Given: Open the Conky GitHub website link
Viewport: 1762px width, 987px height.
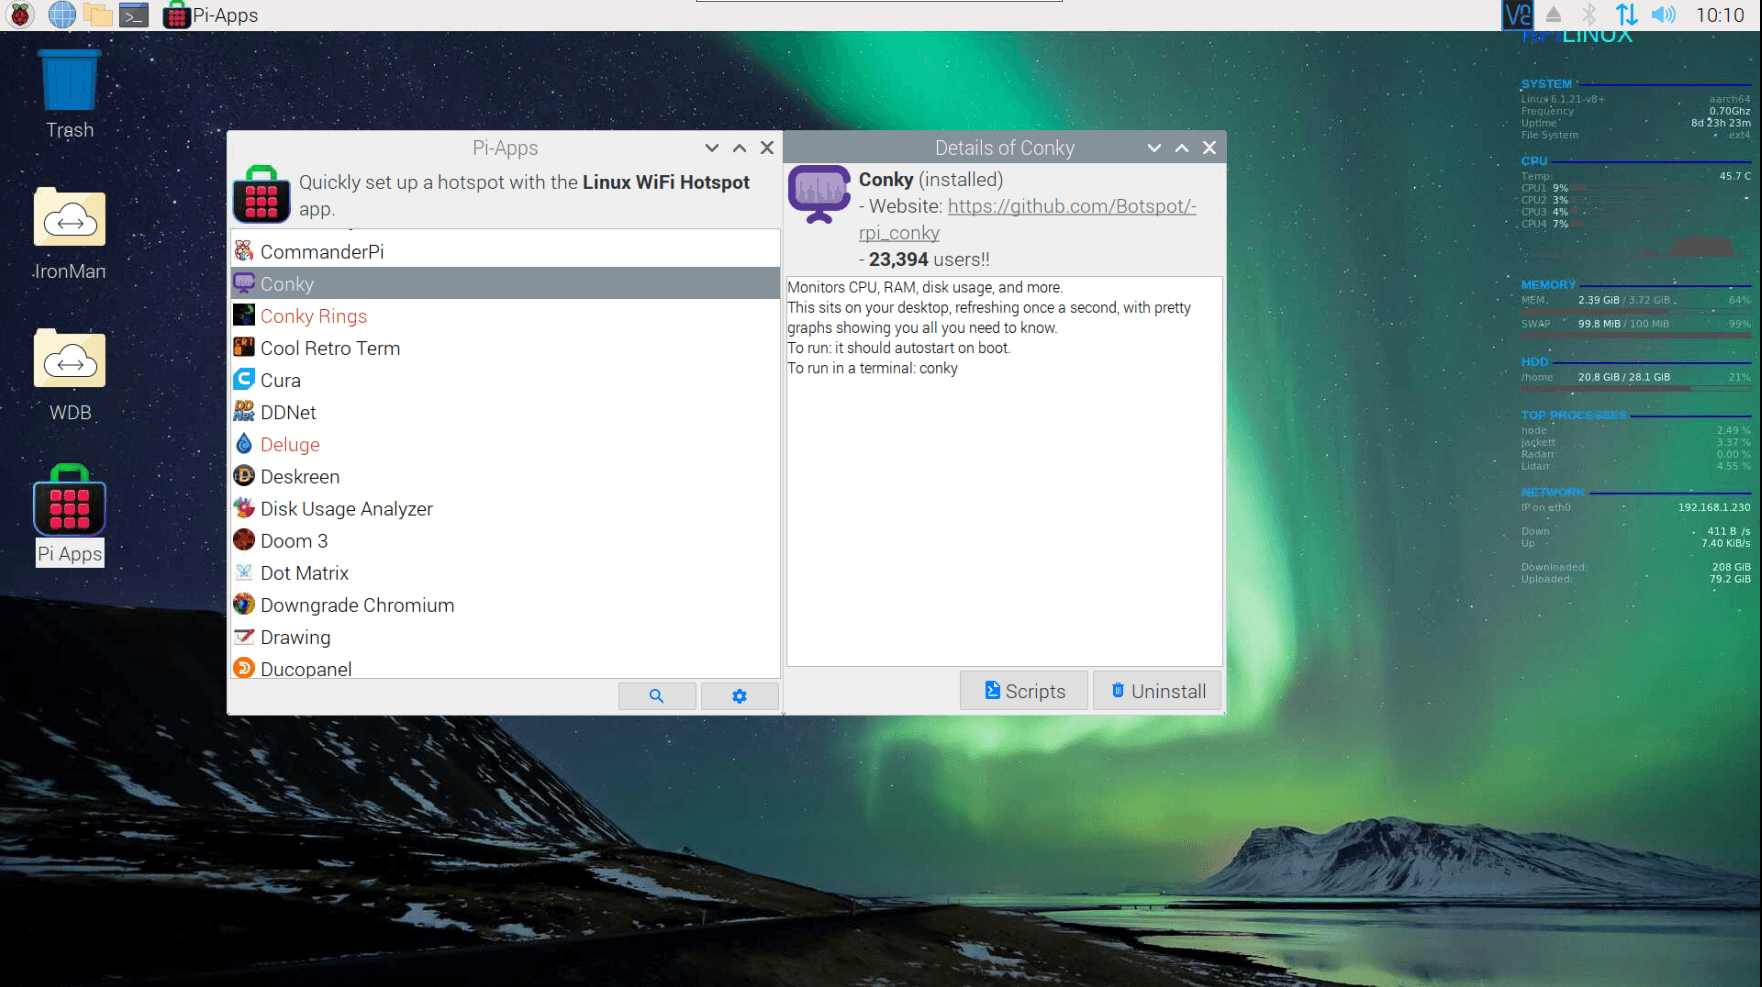Looking at the screenshot, I should [x=1071, y=207].
